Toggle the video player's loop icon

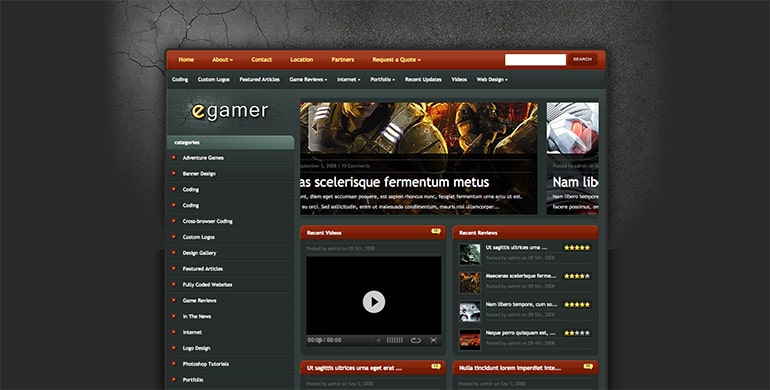point(415,340)
